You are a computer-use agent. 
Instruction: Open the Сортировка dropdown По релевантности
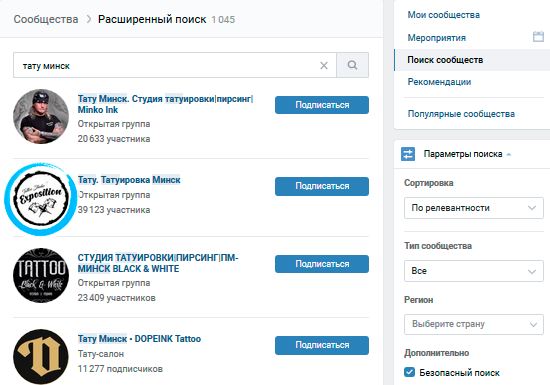pos(474,208)
